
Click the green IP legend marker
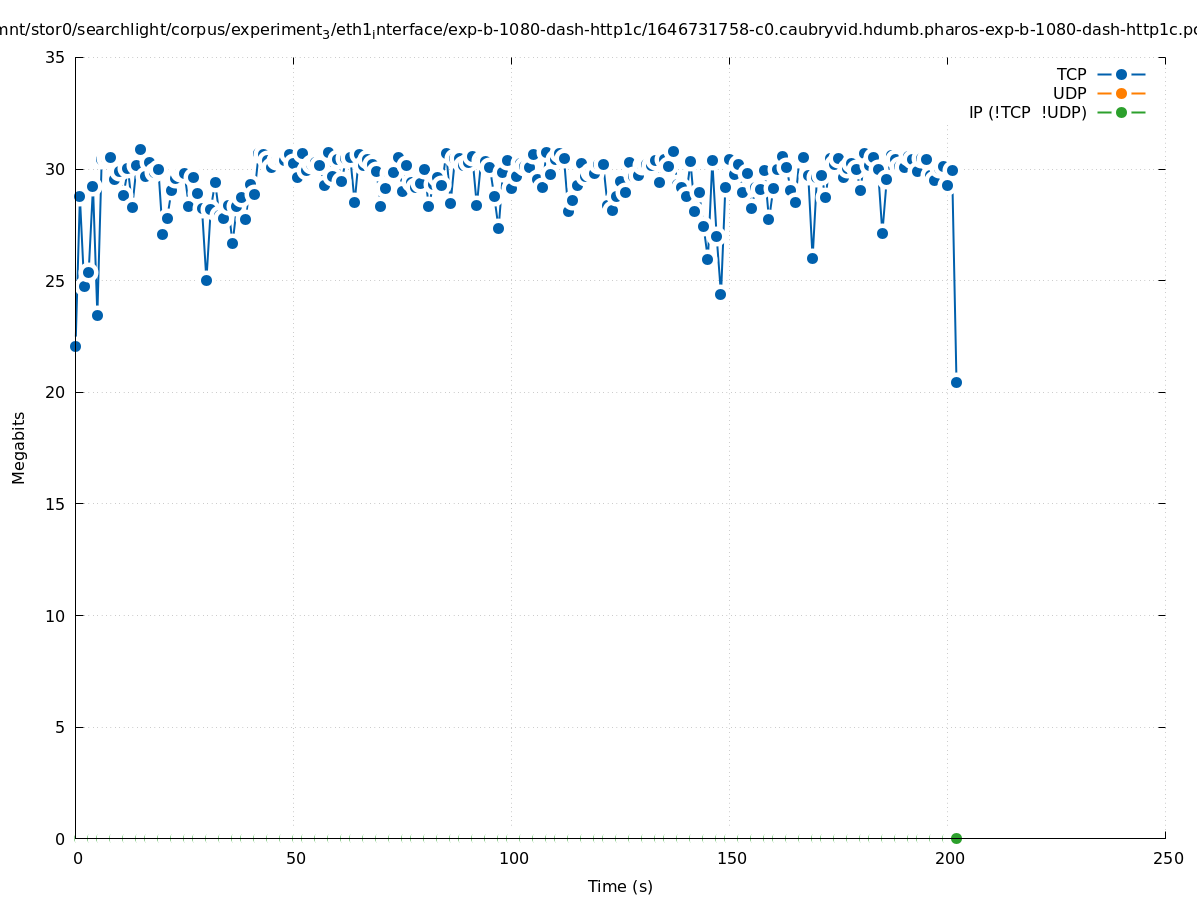pos(1121,112)
